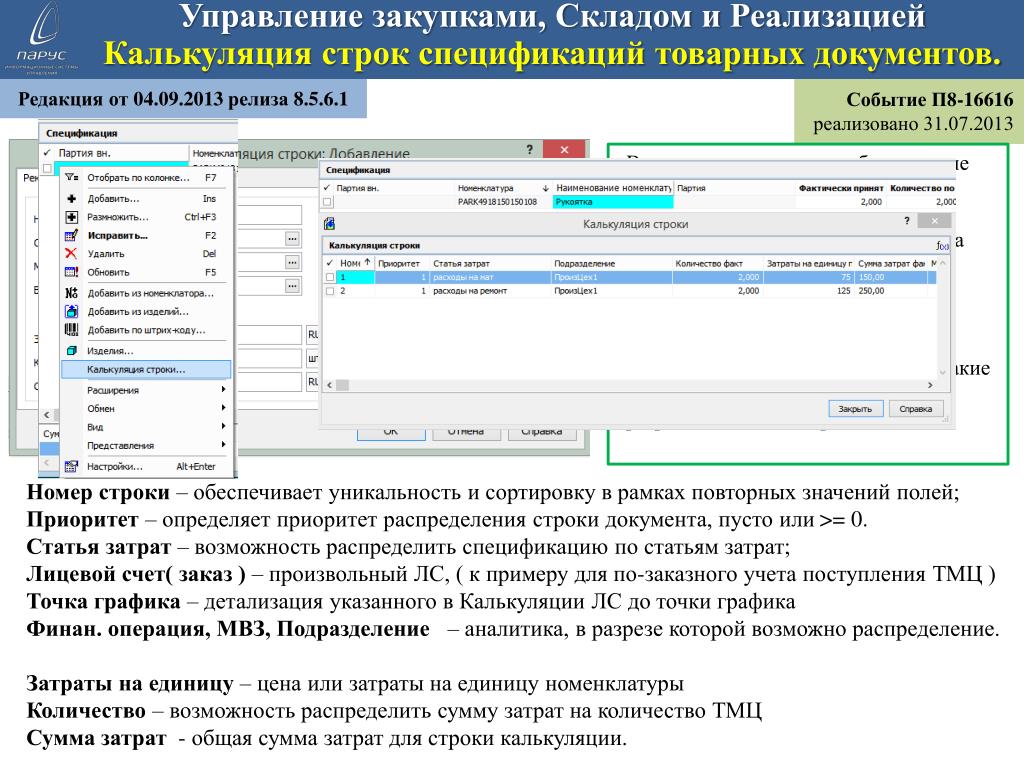Click the barcode icon for Добавить по штрих-коду
Image resolution: width=1024 pixels, height=768 pixels.
(71, 330)
